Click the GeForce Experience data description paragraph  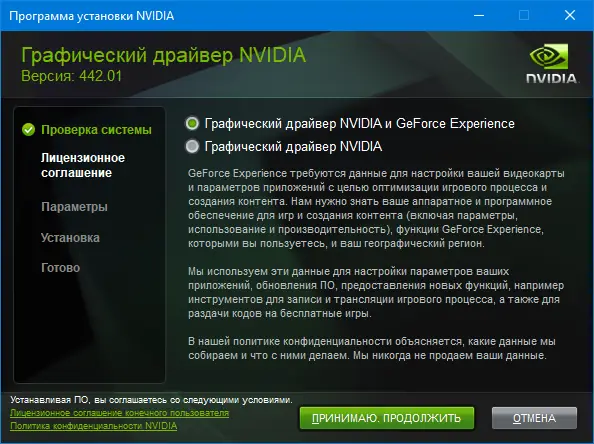[x=376, y=208]
